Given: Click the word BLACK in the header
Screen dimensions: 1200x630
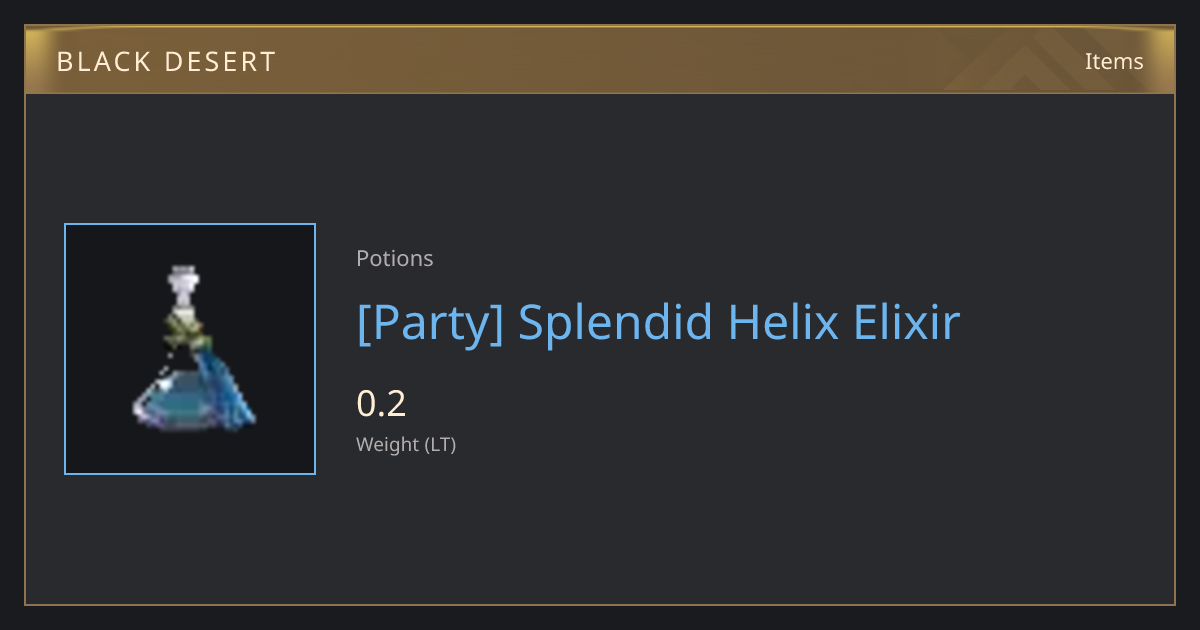Looking at the screenshot, I should point(104,62).
